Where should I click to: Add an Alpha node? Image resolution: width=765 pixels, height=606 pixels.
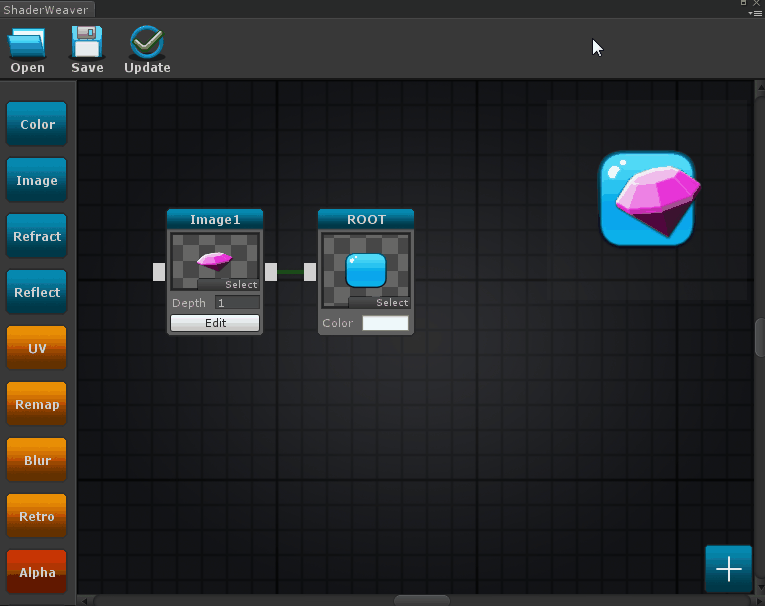(x=37, y=572)
